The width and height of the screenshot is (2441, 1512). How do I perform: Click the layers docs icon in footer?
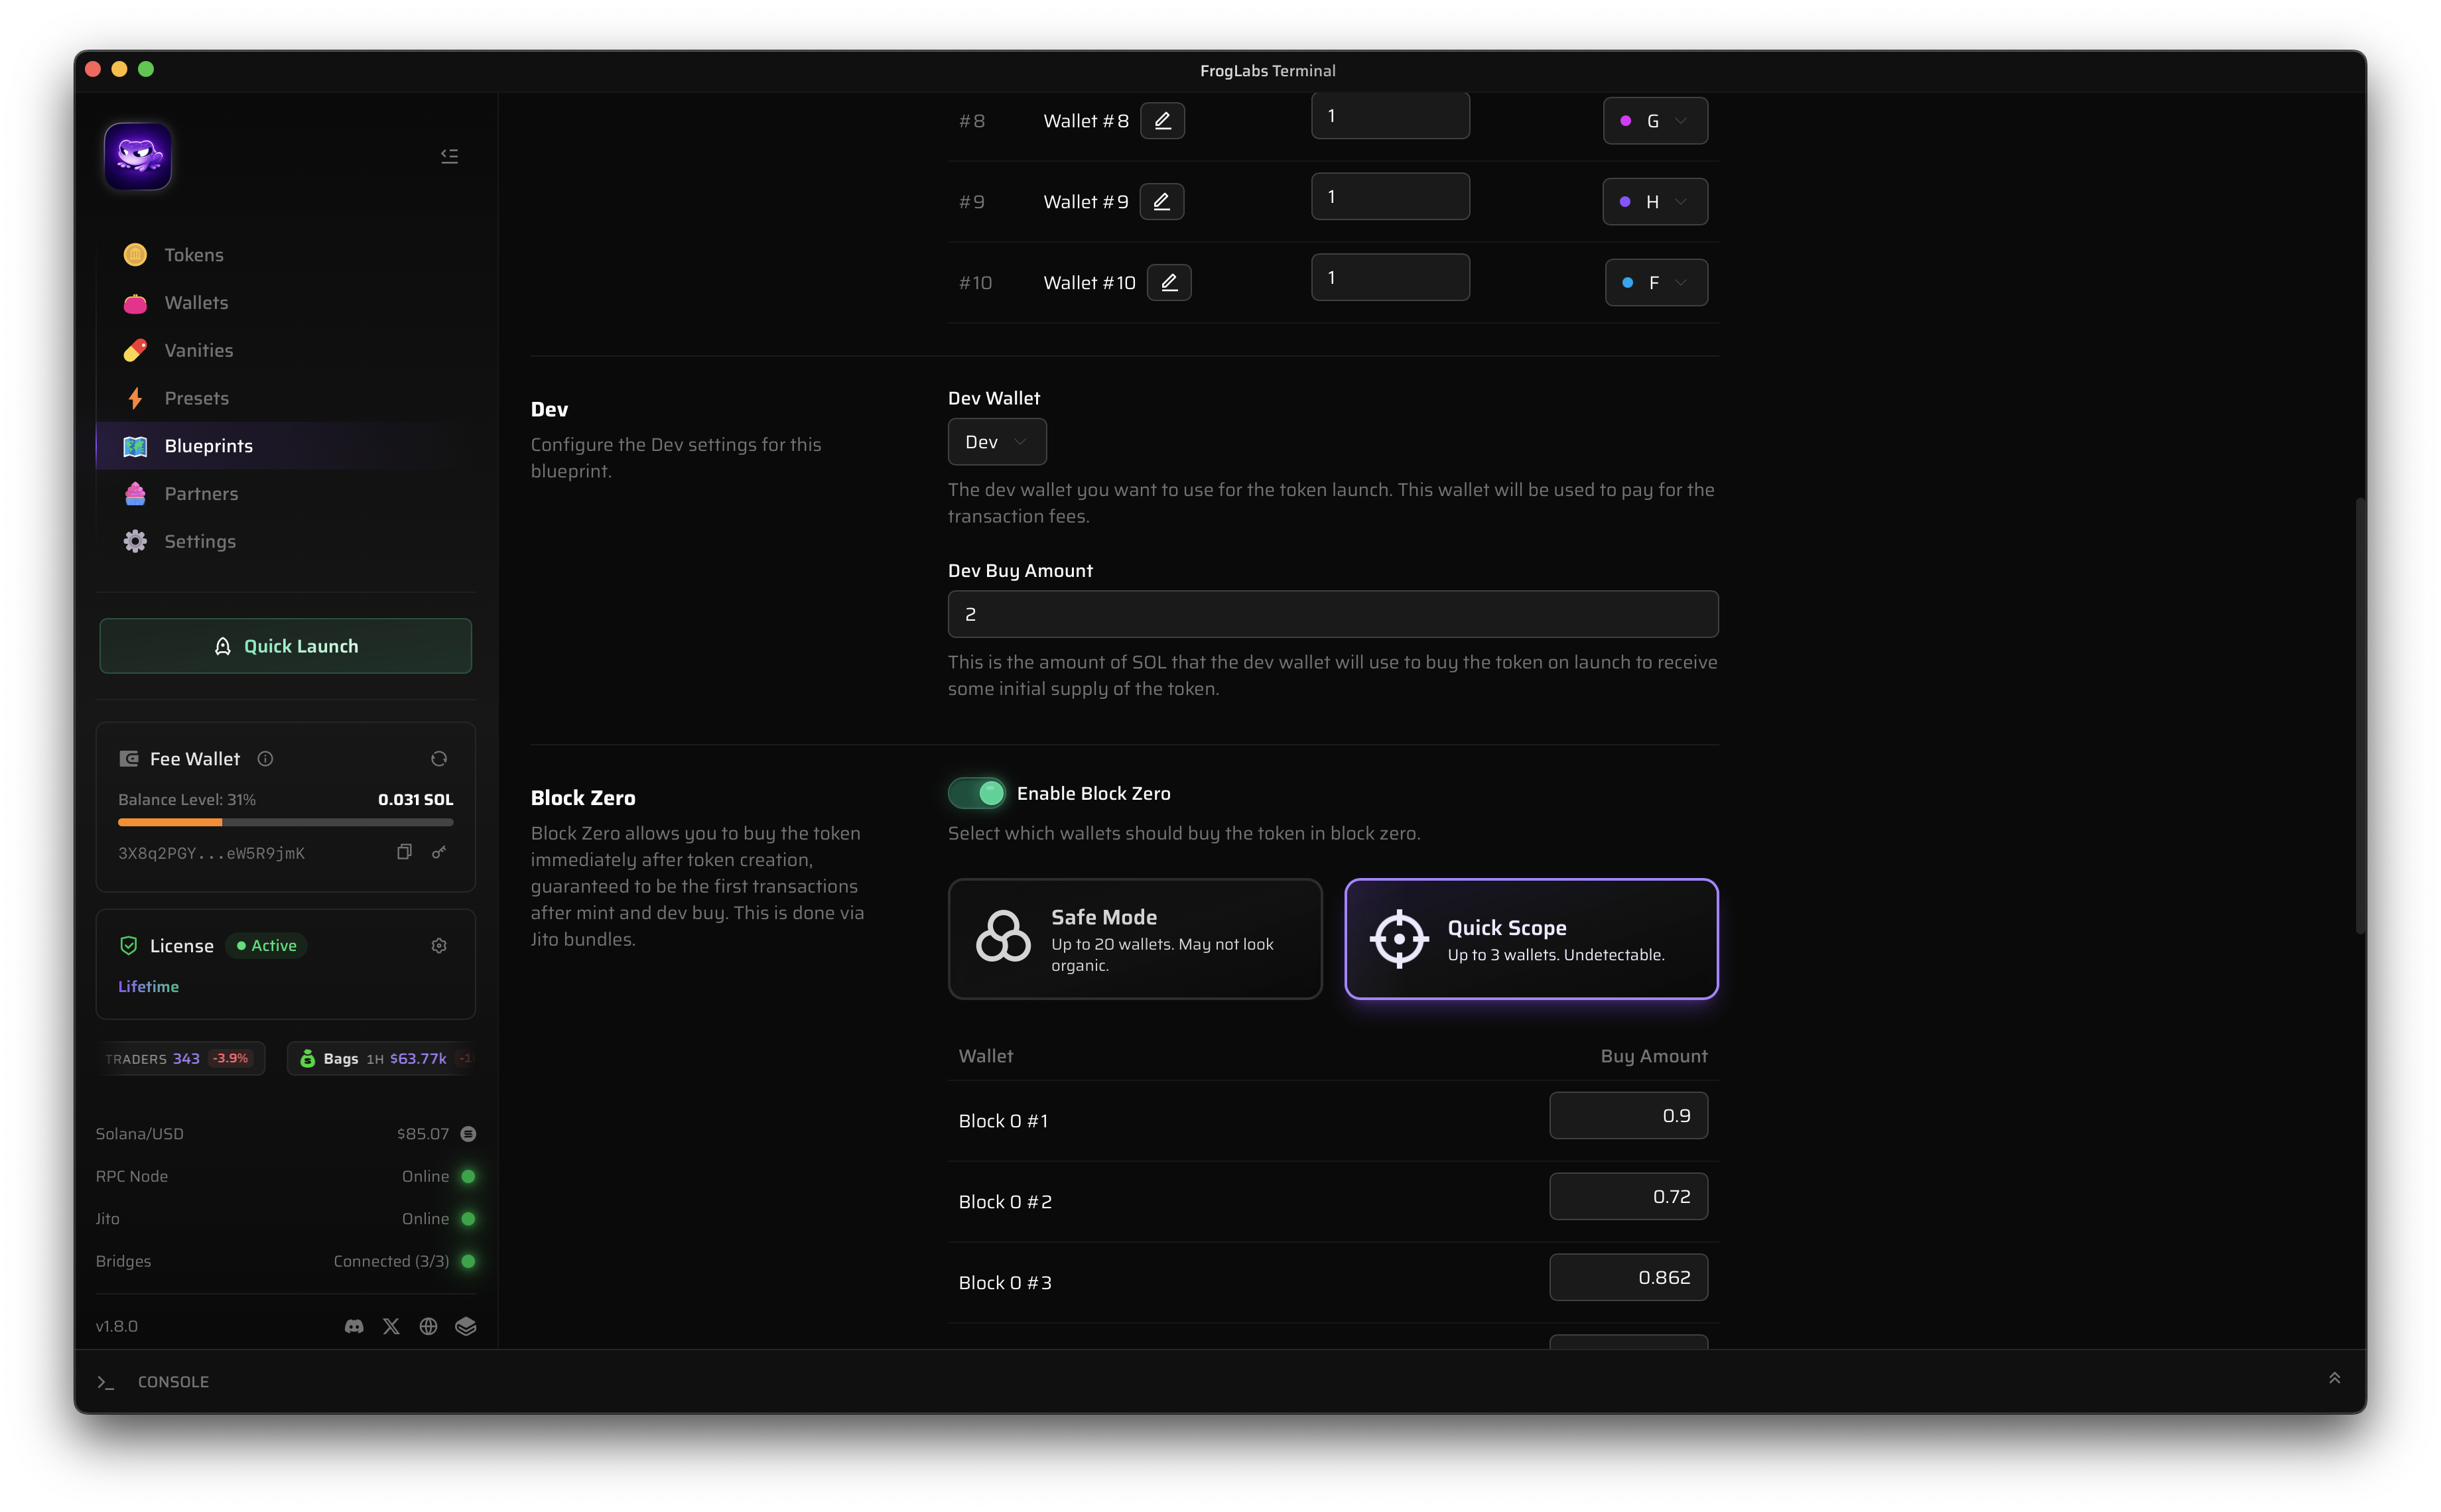(466, 1326)
